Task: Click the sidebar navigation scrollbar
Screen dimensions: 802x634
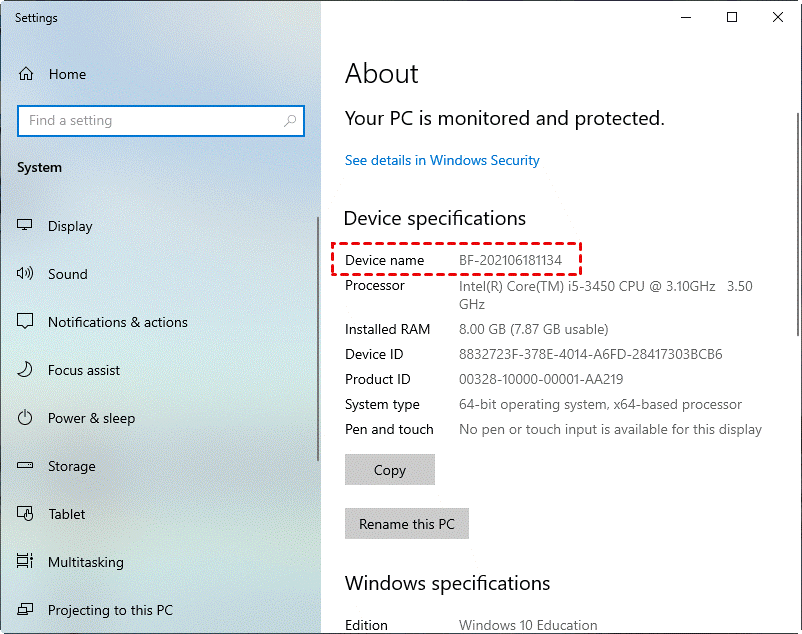Action: tap(318, 340)
